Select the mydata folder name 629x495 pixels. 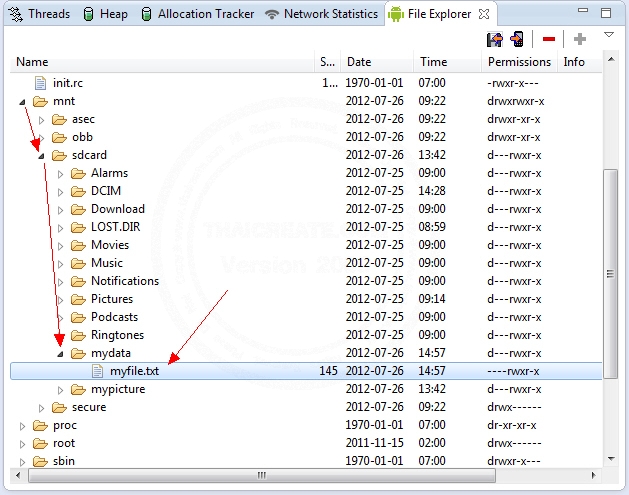(x=111, y=353)
